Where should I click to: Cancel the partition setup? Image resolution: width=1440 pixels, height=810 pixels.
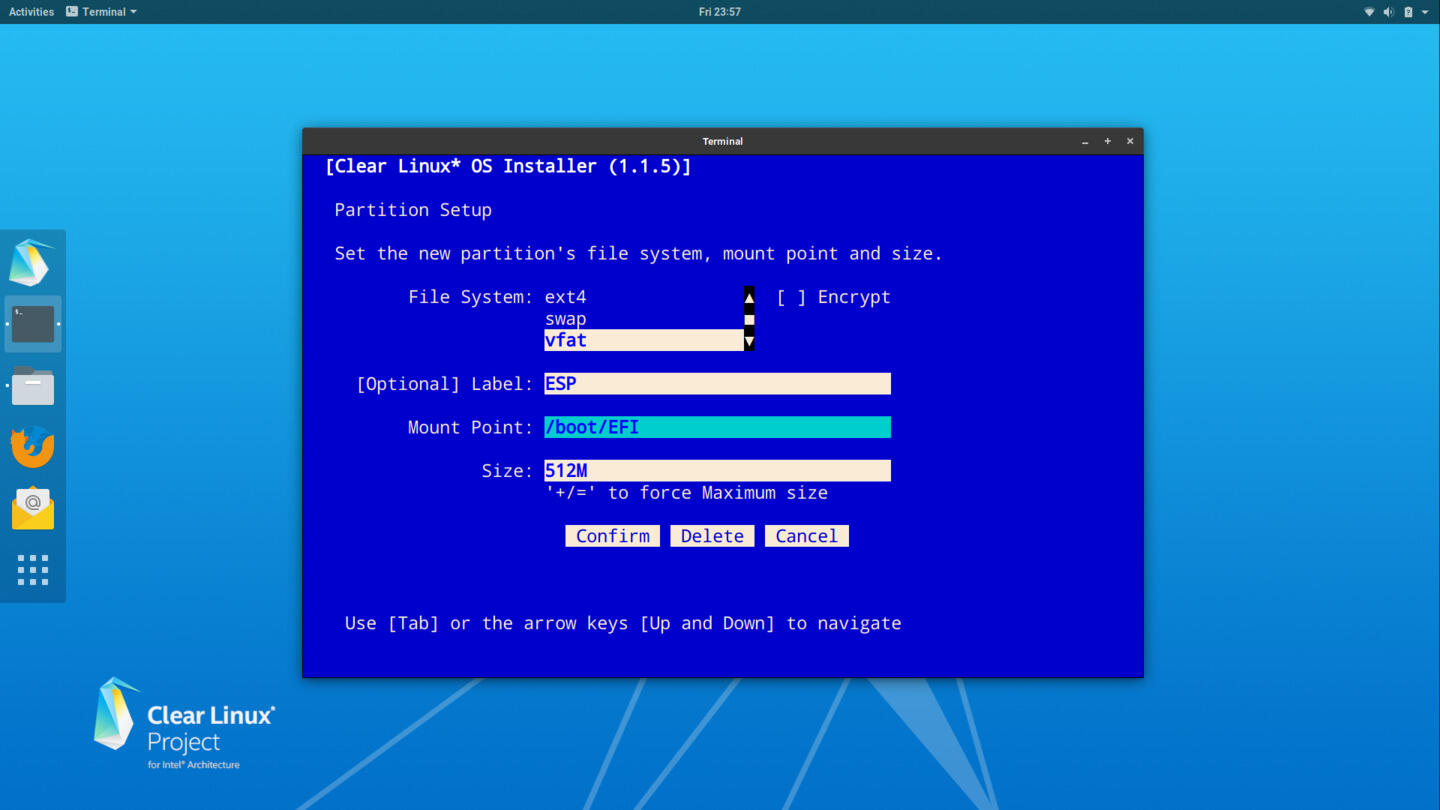pyautogui.click(x=806, y=536)
